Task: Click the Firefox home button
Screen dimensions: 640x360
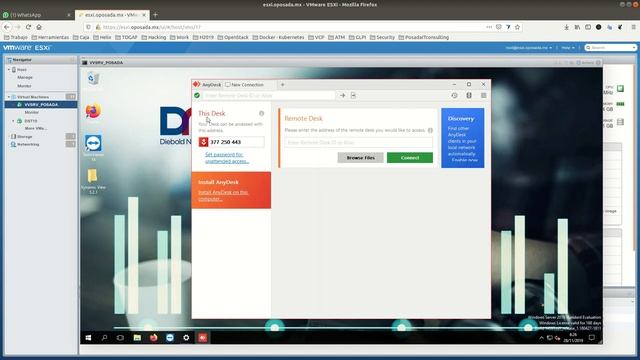Action: [39, 27]
